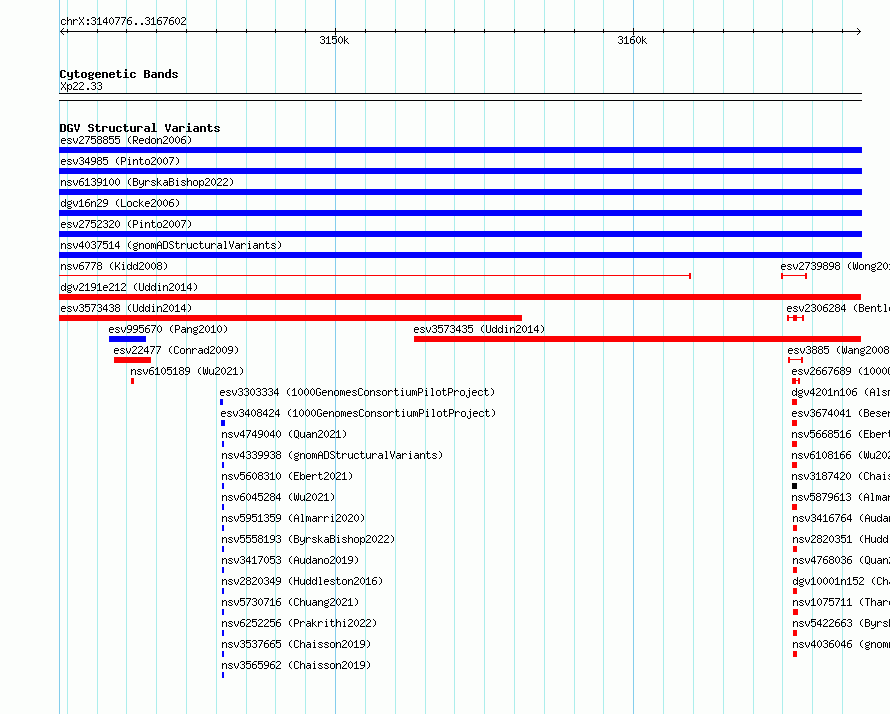Click the esv3674041 variant label

pyautogui.click(x=840, y=413)
